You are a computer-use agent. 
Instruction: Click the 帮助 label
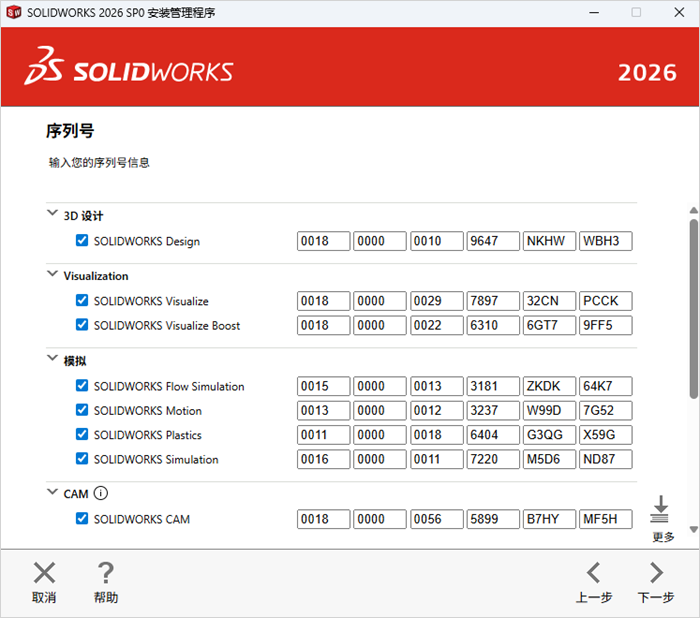click(x=106, y=597)
